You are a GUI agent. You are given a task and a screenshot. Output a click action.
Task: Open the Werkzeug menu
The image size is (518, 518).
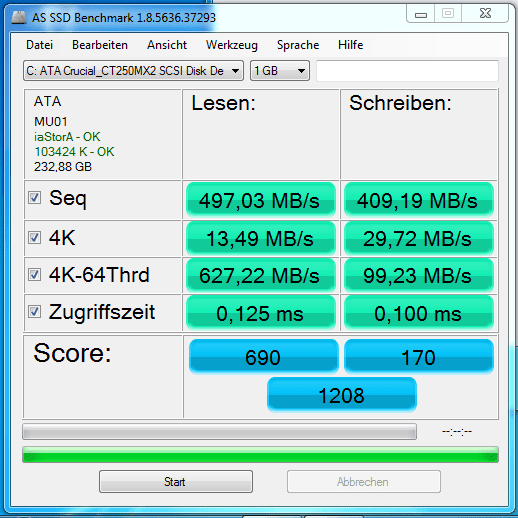pos(232,45)
